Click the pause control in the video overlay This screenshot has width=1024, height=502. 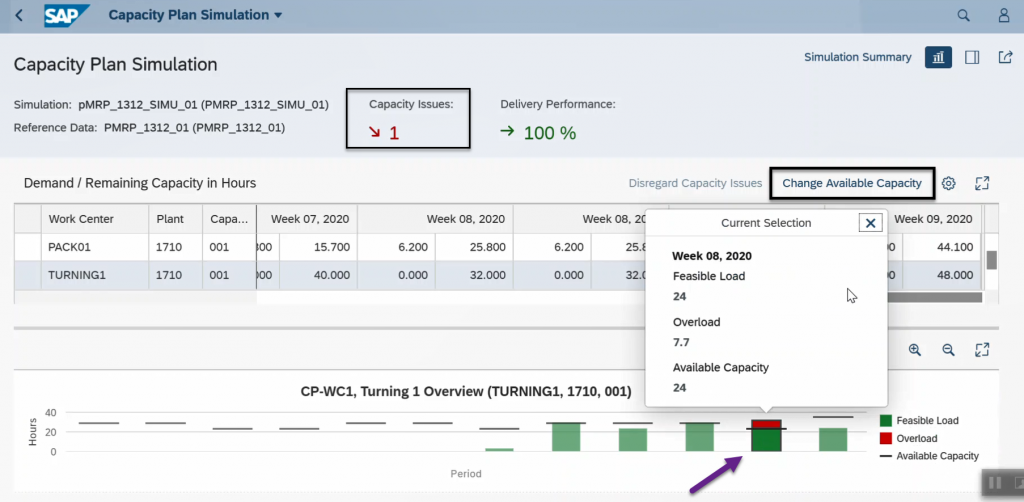tap(995, 482)
